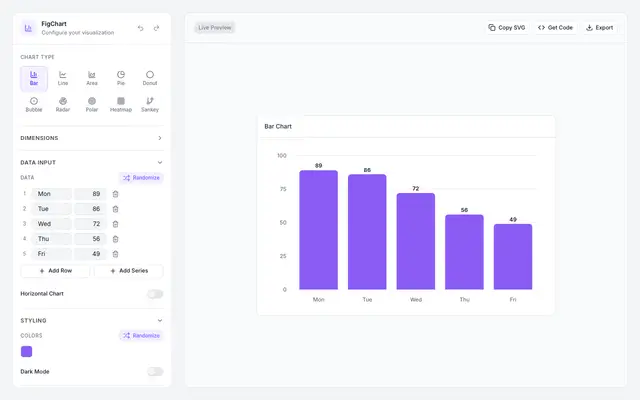Select the Polar chart type
The width and height of the screenshot is (640, 400).
92,104
